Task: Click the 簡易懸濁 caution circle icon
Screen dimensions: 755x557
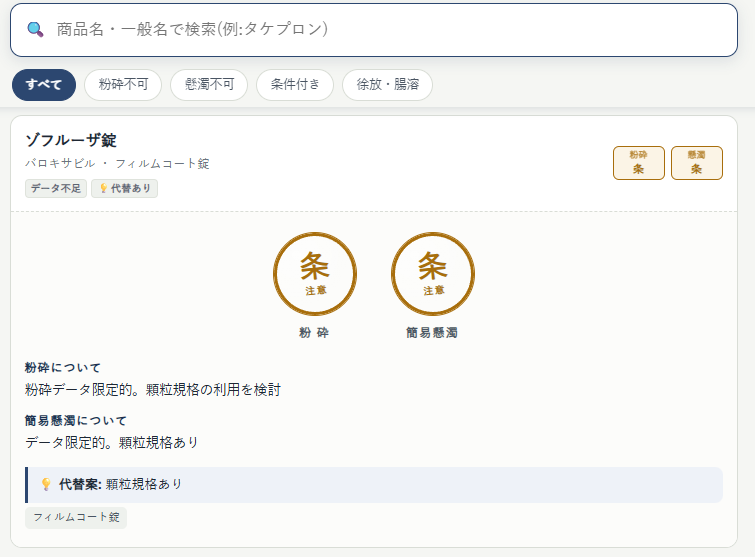Action: tap(433, 274)
